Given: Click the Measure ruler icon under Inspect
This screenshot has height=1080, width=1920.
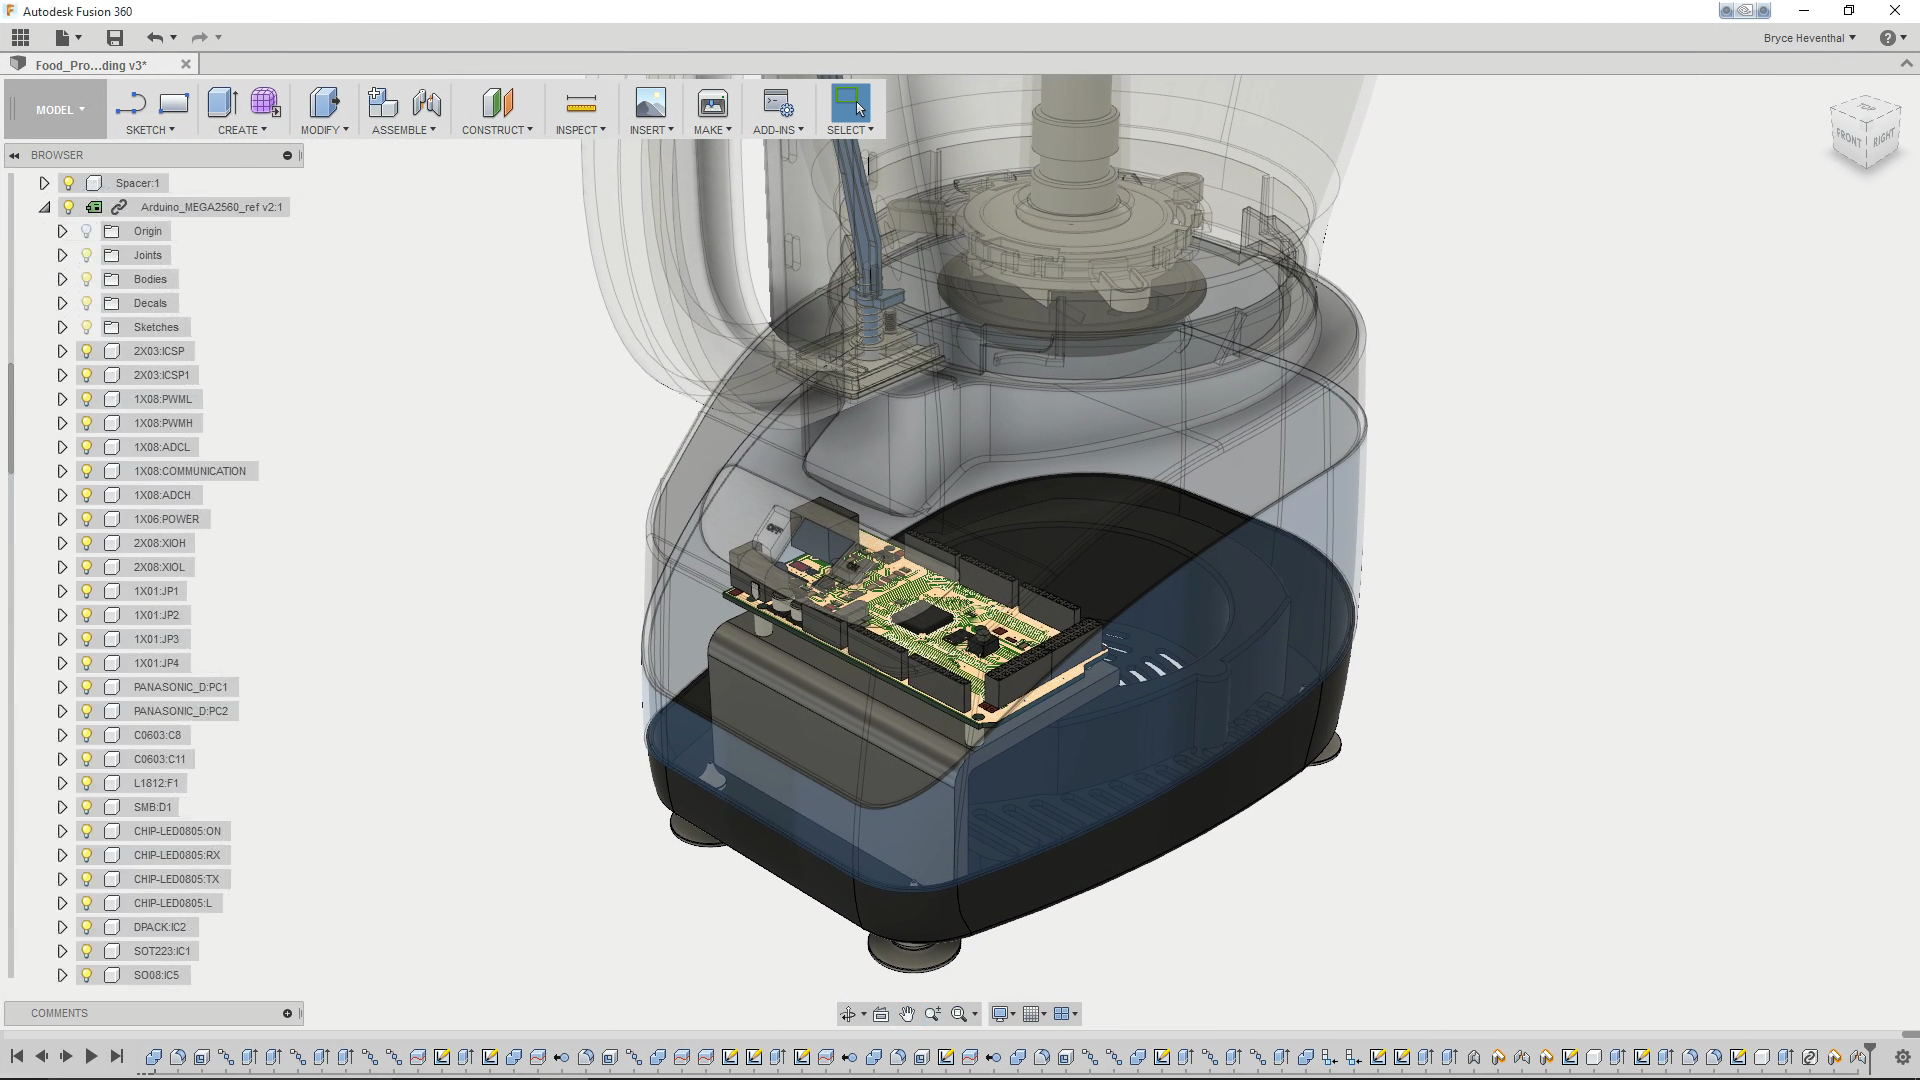Looking at the screenshot, I should (581, 103).
